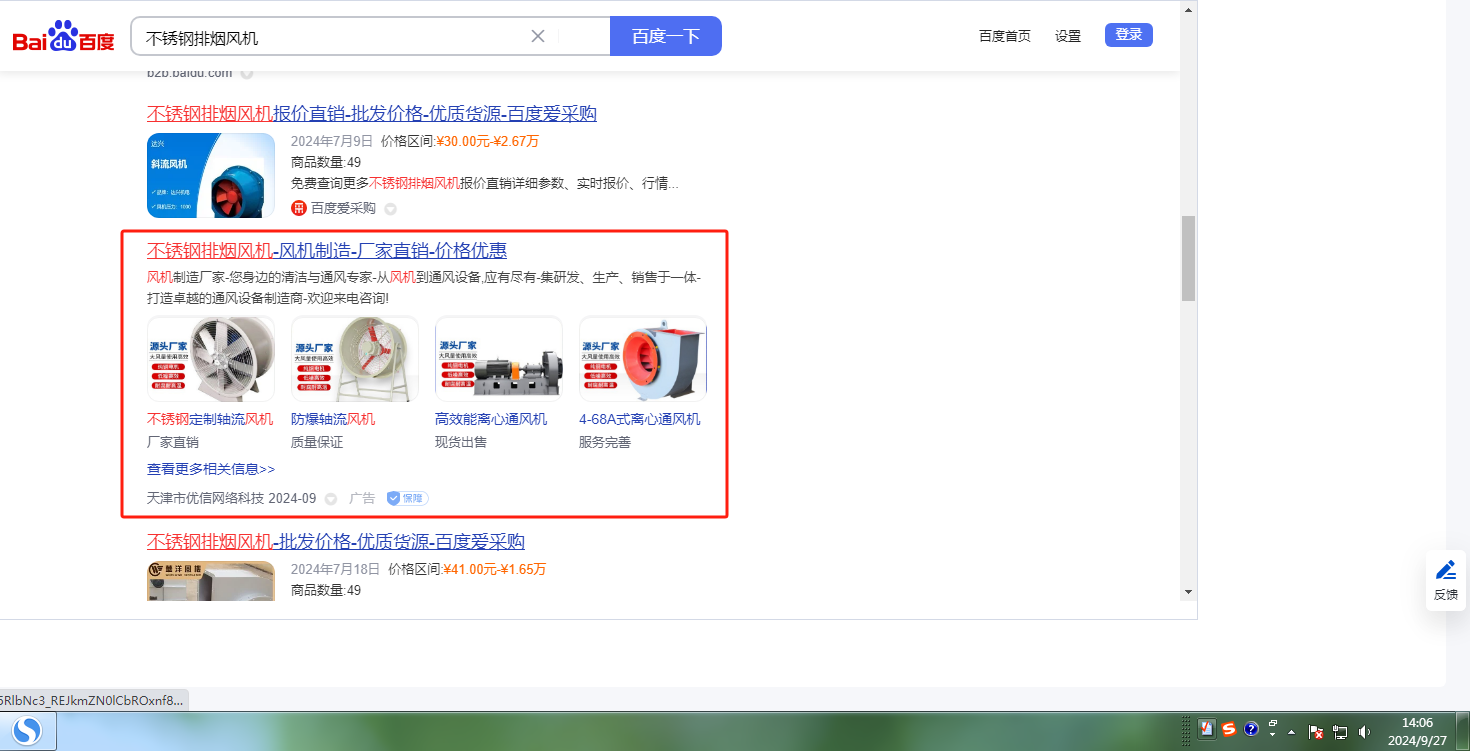Viewport: 1470px width, 751px height.
Task: Open the 高效能离心通风机 link
Action: click(491, 419)
